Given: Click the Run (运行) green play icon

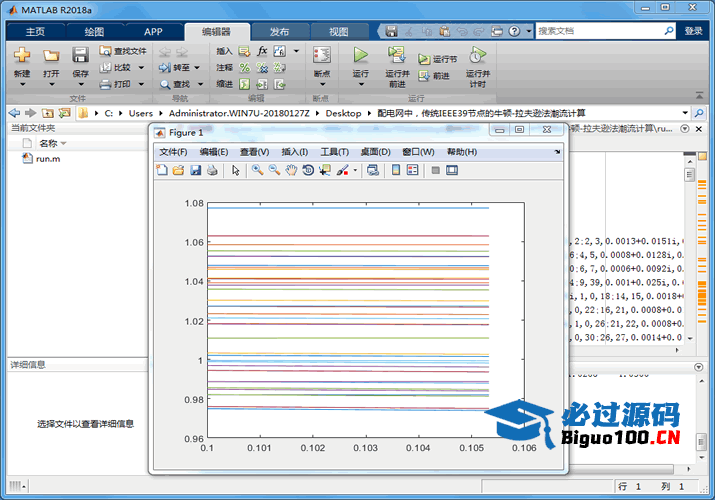Looking at the screenshot, I should 361,55.
